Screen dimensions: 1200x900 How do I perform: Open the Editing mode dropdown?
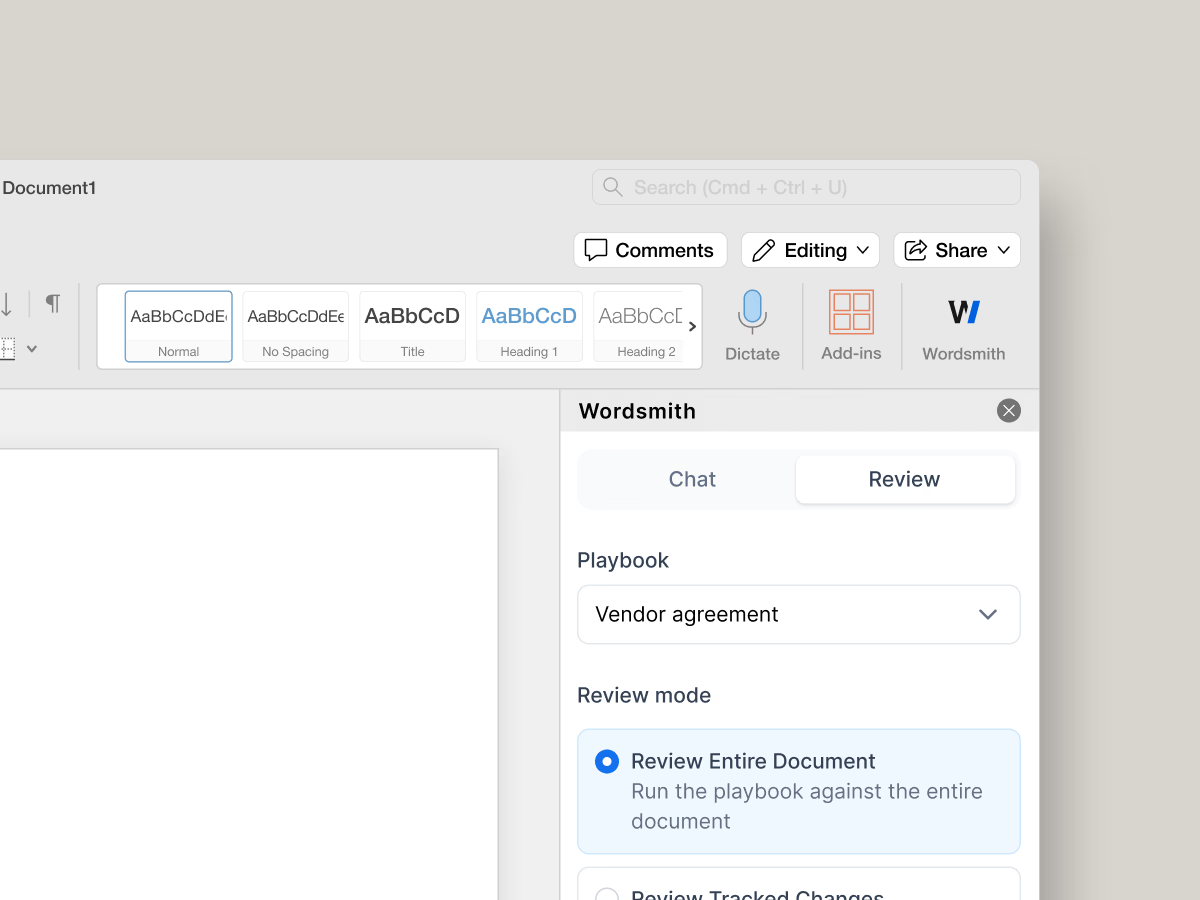pyautogui.click(x=810, y=250)
